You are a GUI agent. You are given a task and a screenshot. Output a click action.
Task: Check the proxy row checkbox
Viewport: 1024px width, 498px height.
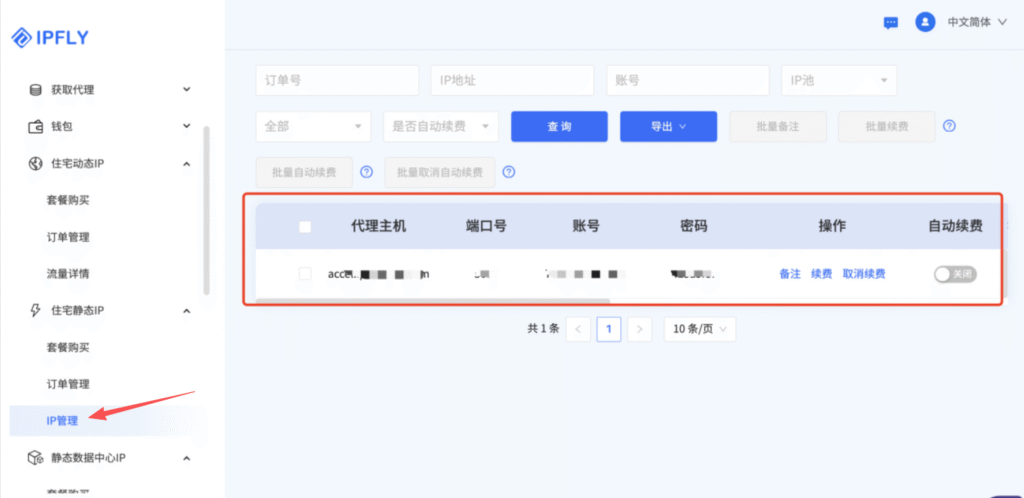305,274
